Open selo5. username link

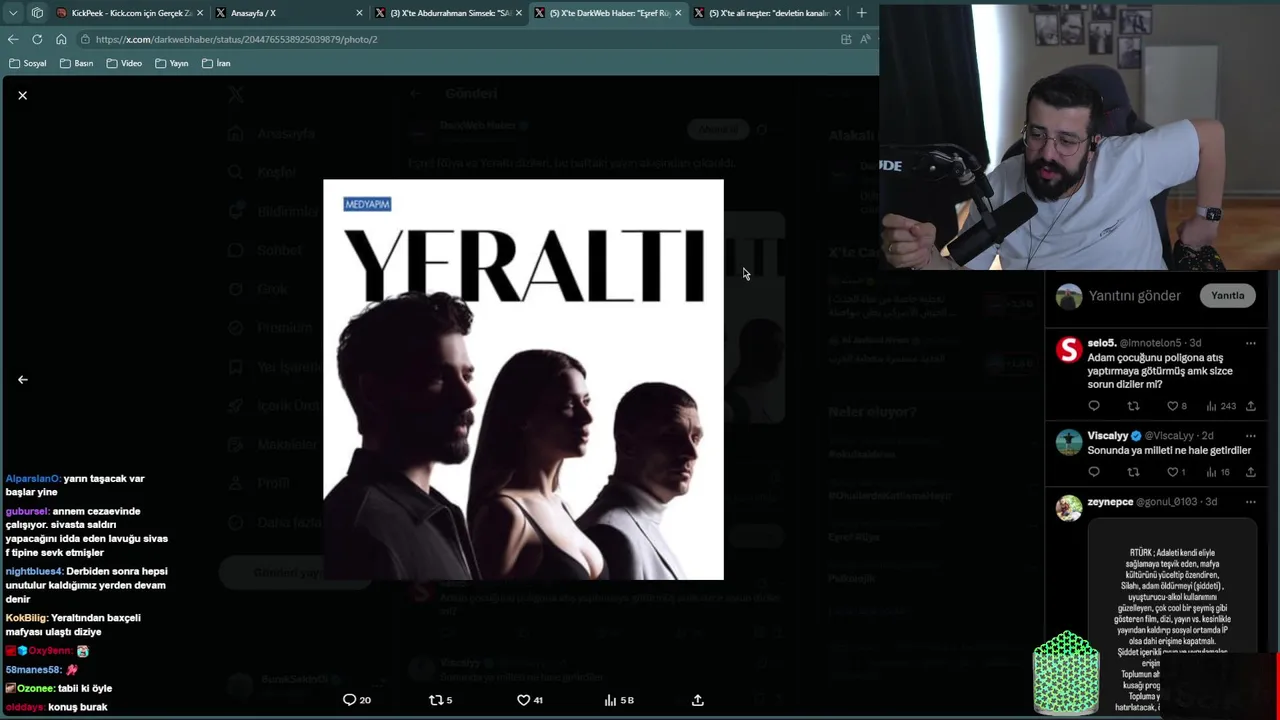click(x=1101, y=343)
